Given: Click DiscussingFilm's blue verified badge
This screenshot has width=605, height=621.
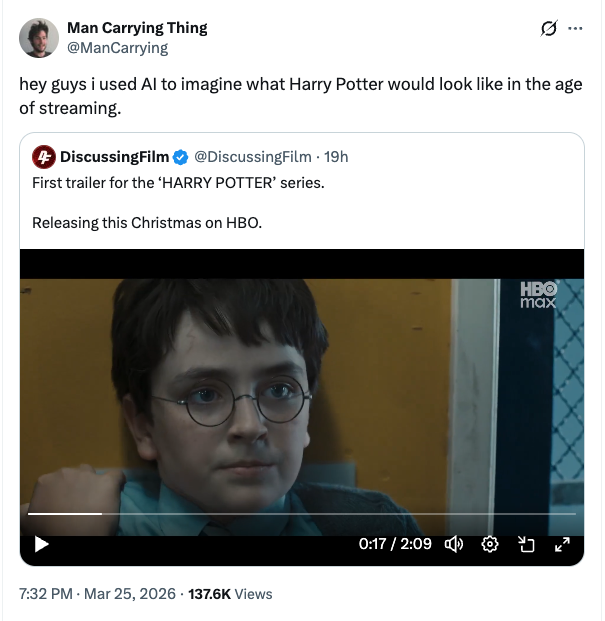Looking at the screenshot, I should click(x=180, y=157).
